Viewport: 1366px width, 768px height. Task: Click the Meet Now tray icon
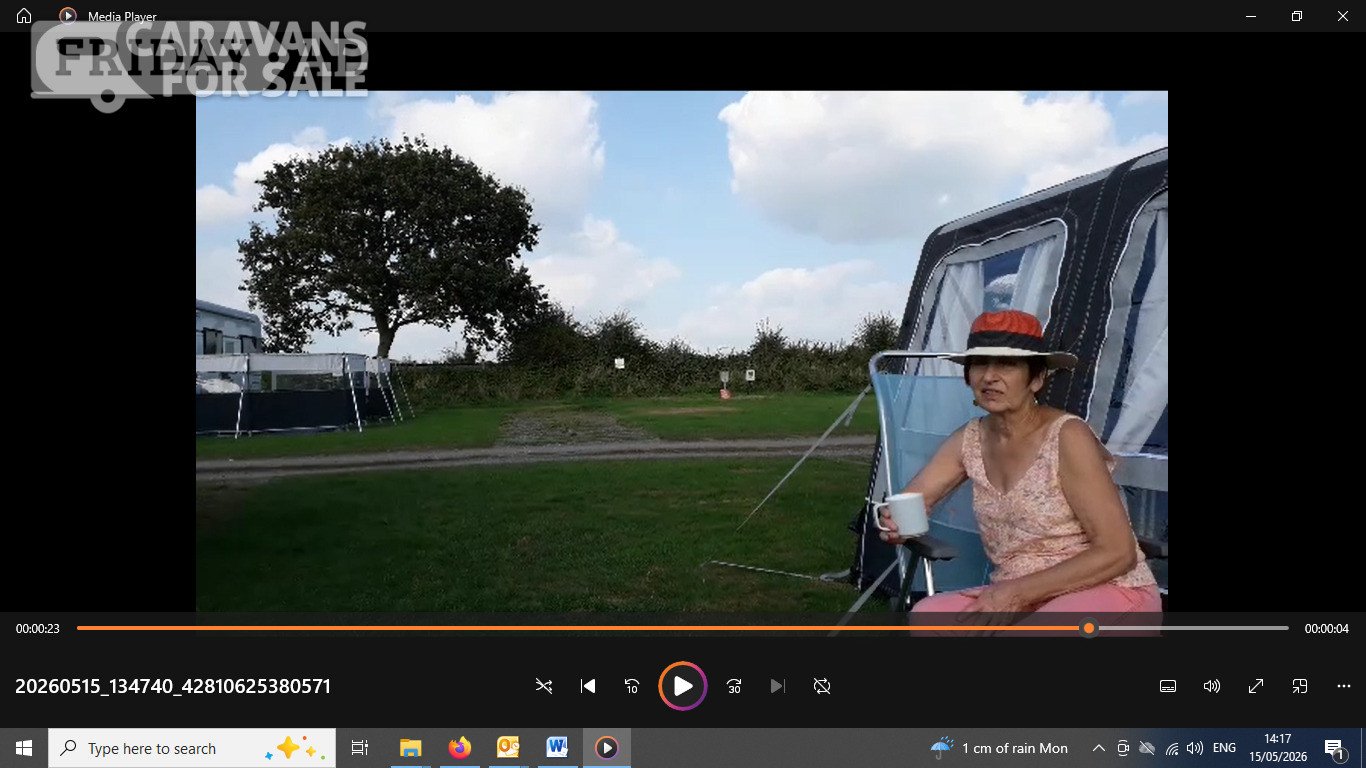[1123, 748]
